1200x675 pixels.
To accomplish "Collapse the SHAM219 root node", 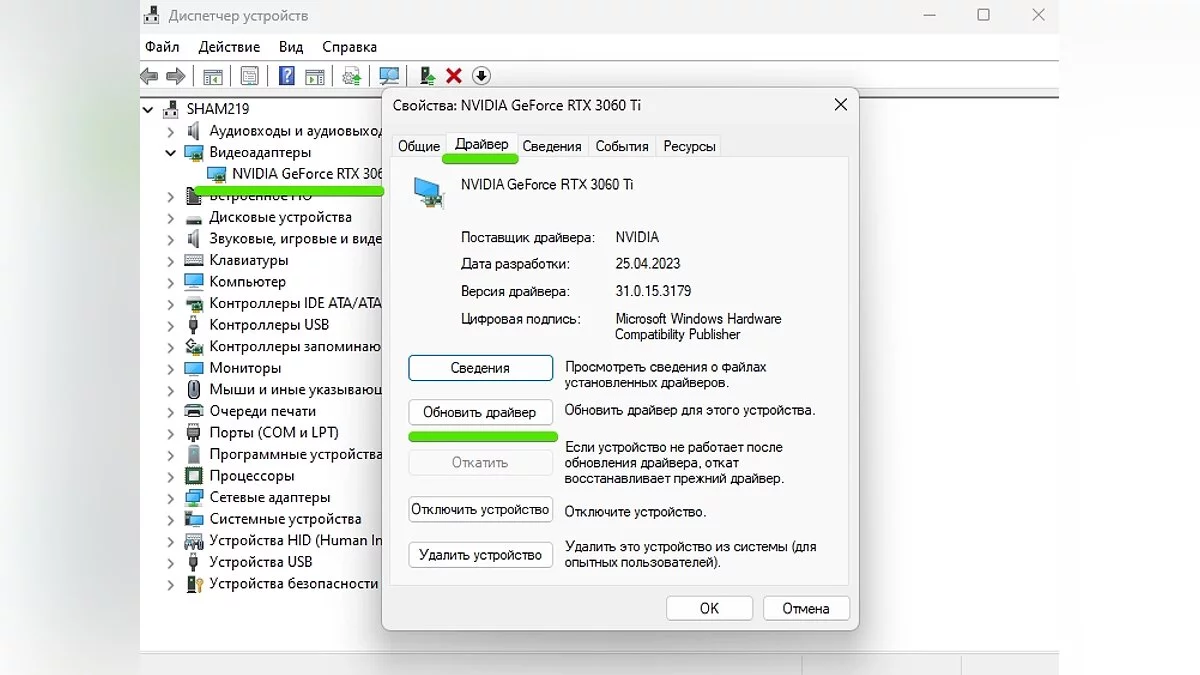I will tap(149, 109).
